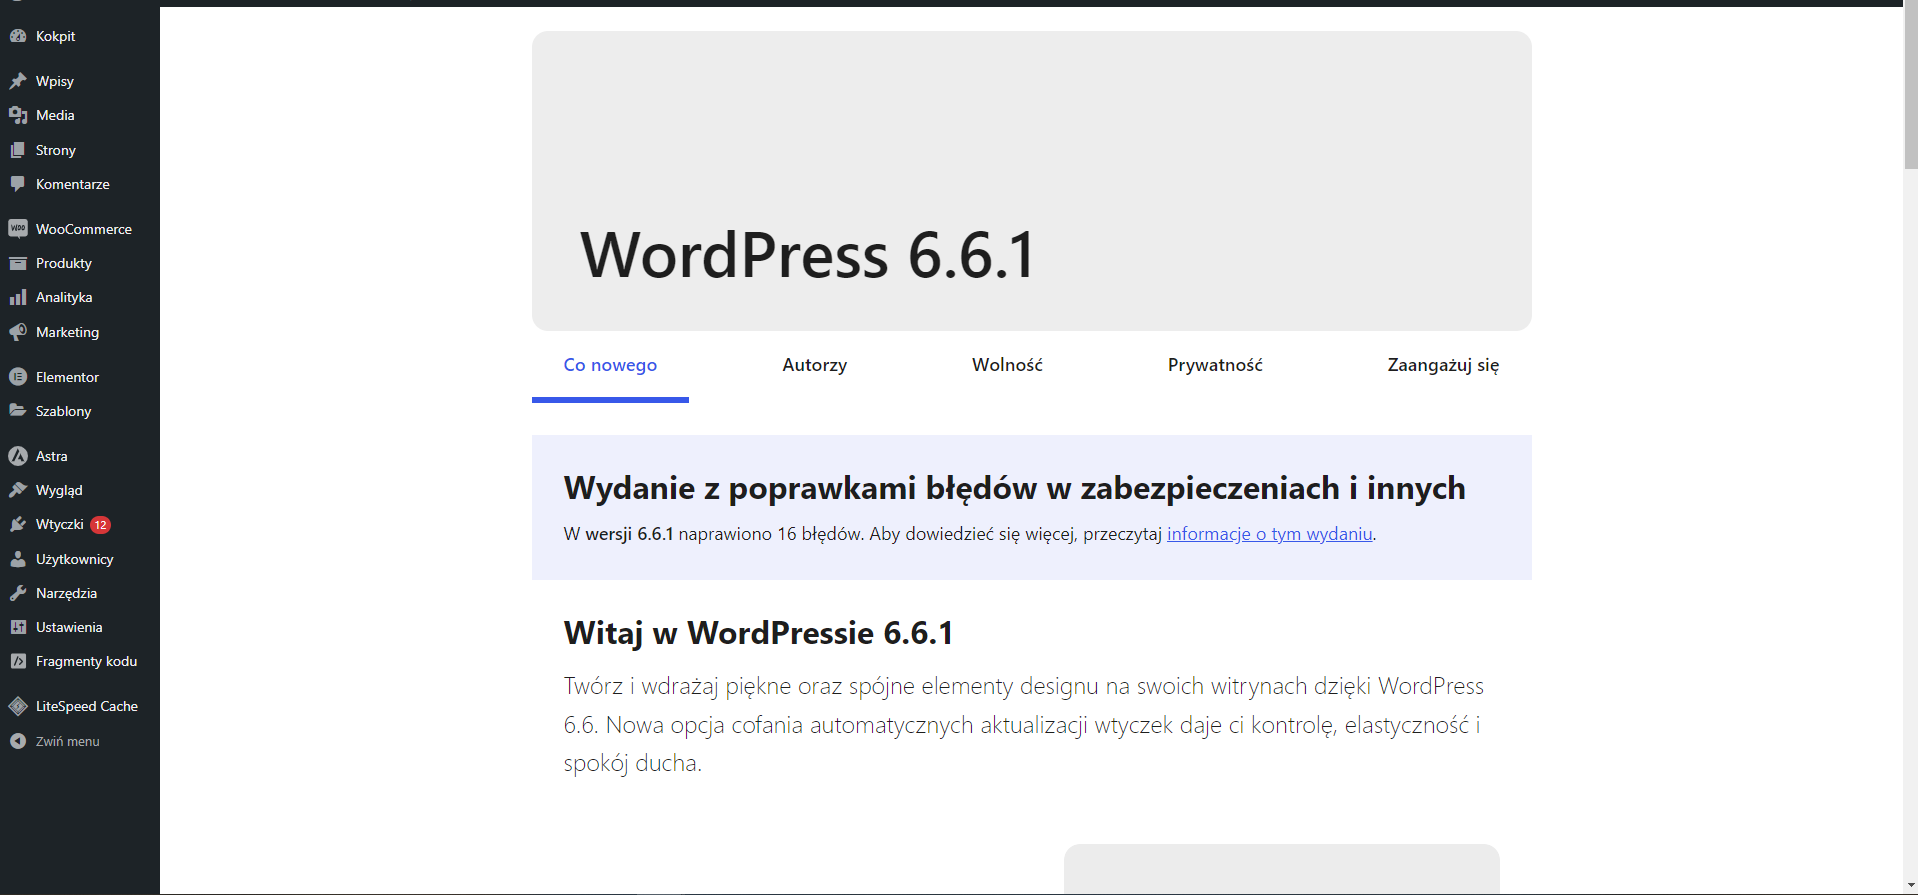Go to the Media menu label
The height and width of the screenshot is (895, 1918).
[x=55, y=115]
